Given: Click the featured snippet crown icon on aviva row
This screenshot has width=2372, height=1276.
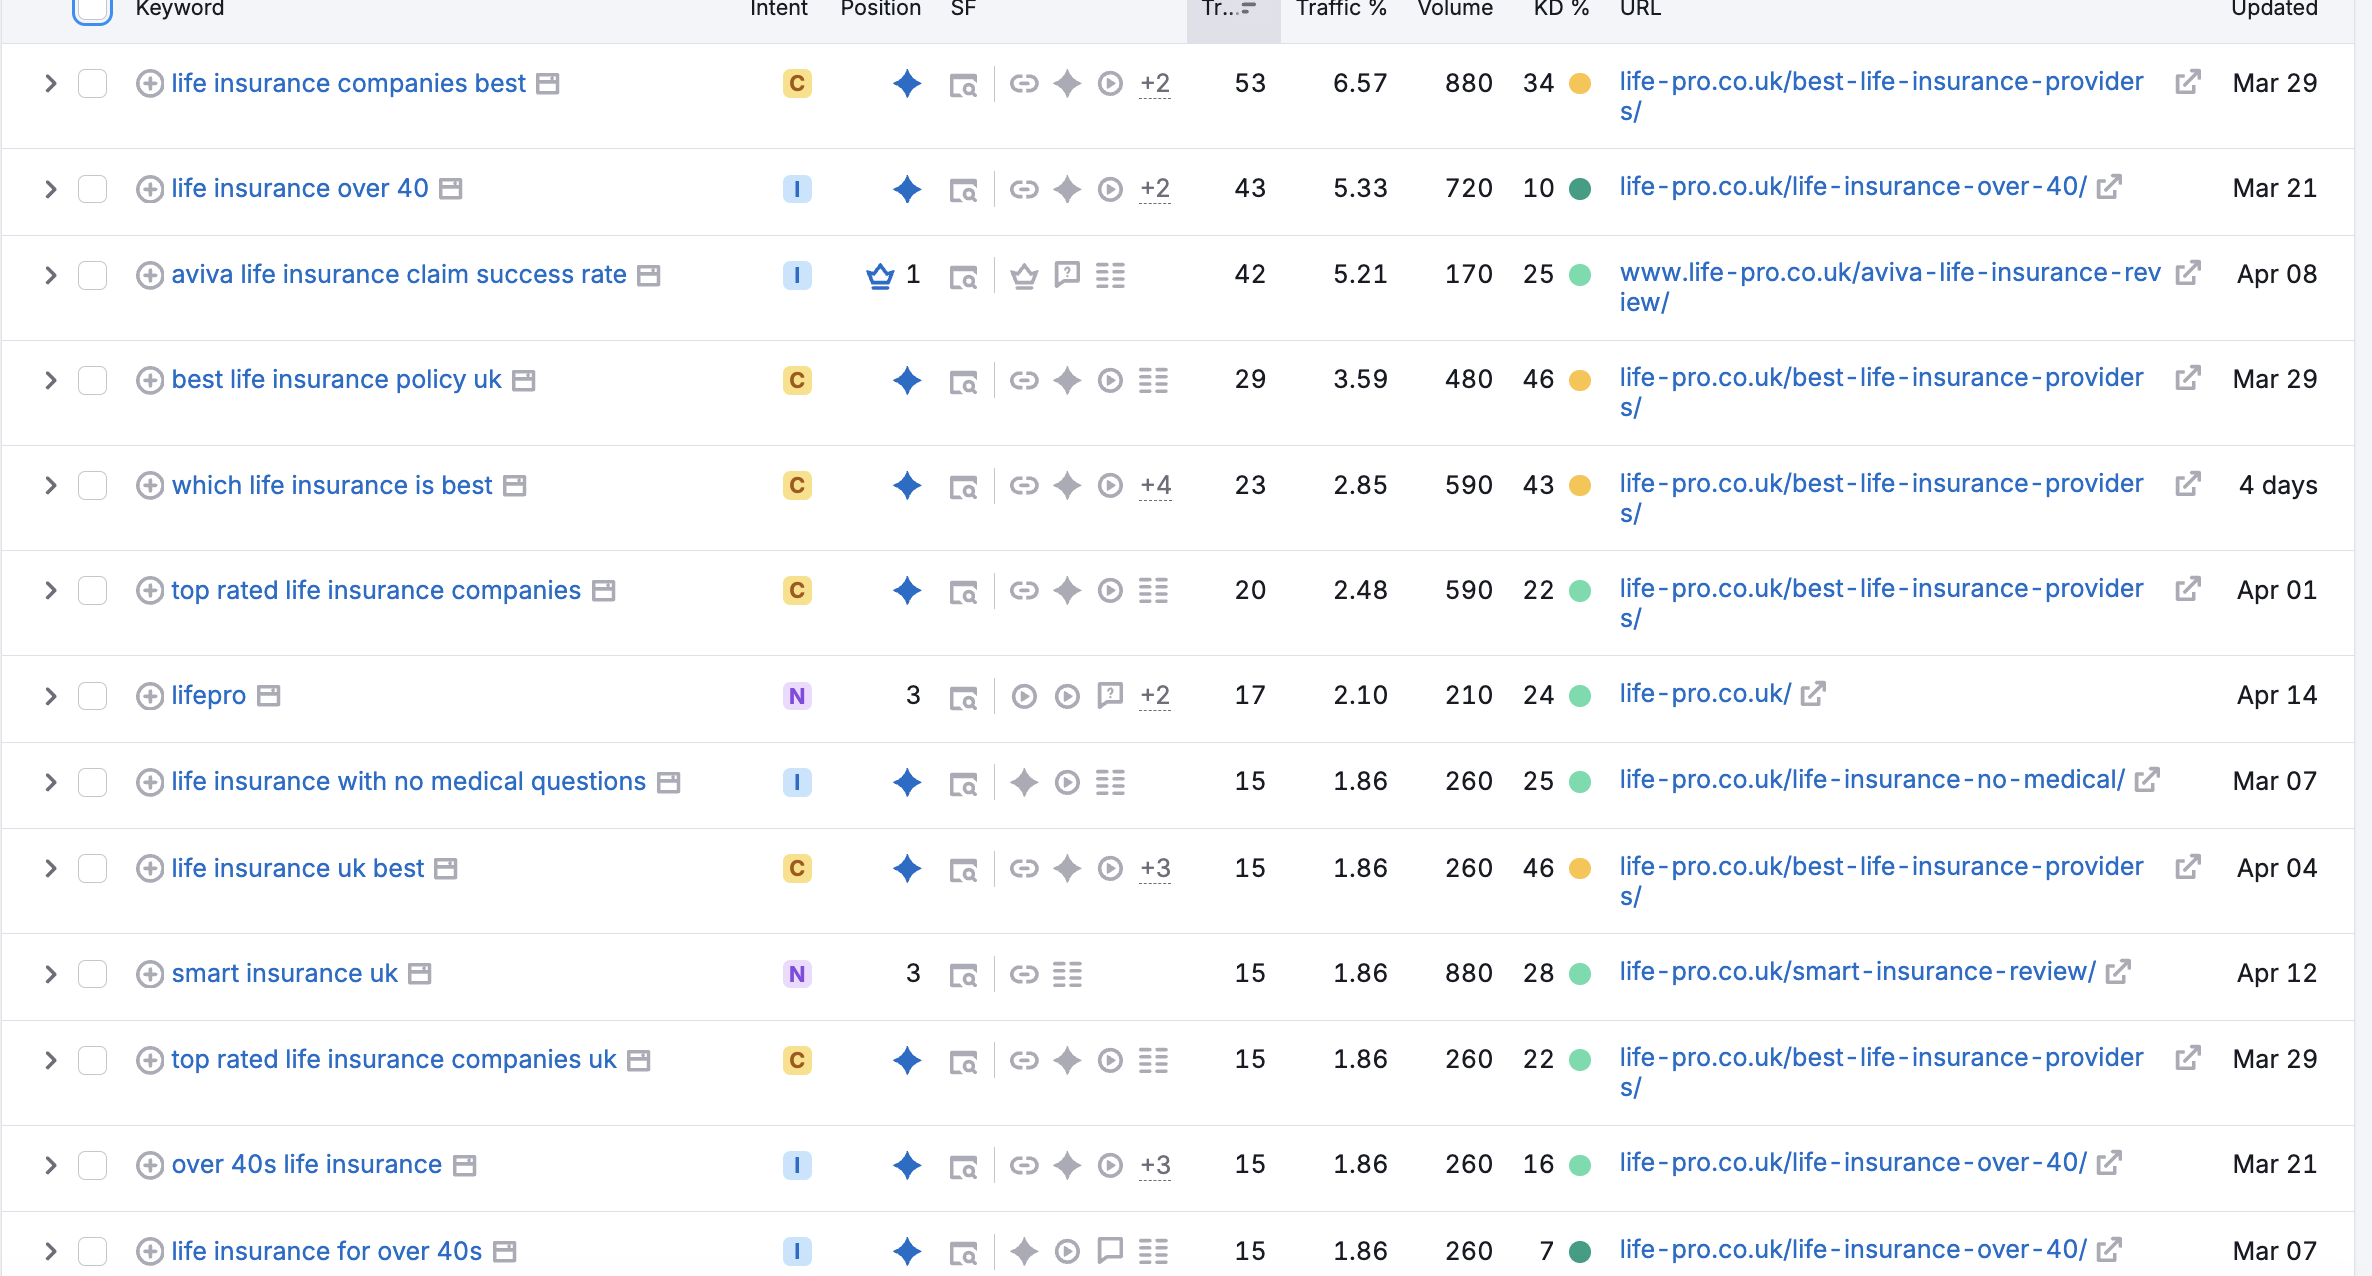Looking at the screenshot, I should [x=878, y=275].
